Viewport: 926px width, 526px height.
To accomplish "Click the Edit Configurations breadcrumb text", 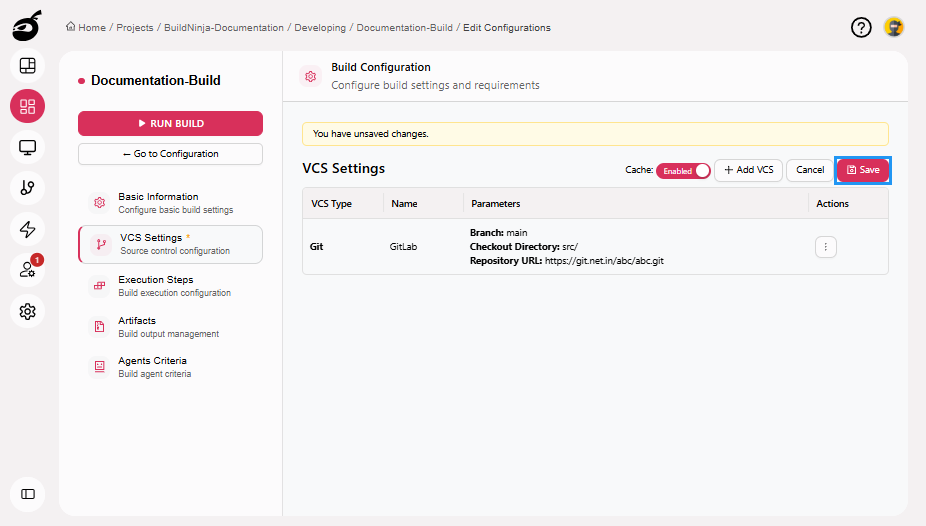I will coord(507,28).
